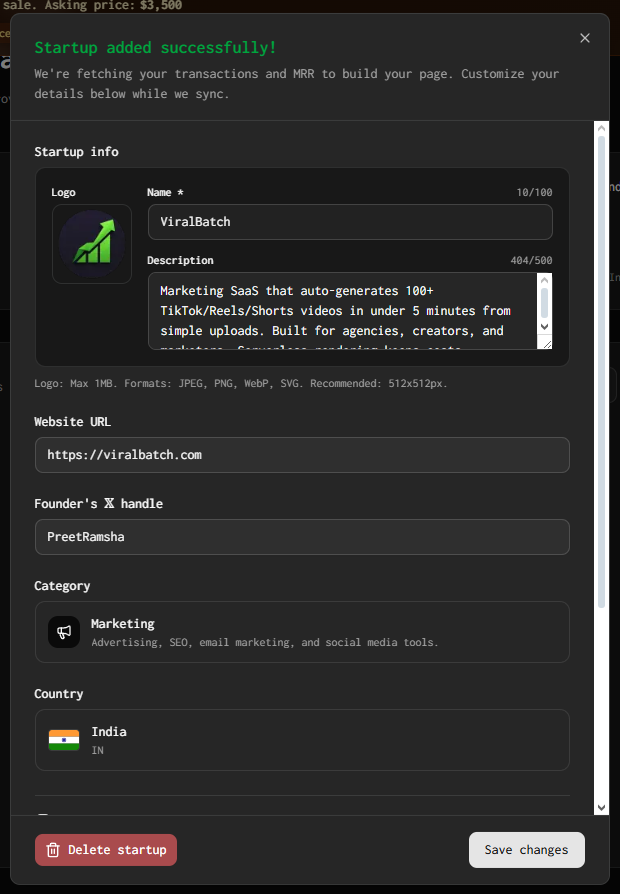Click the 'Advertising, SEO, email marketing' subtitle
Viewport: 620px width, 894px height.
pos(265,643)
